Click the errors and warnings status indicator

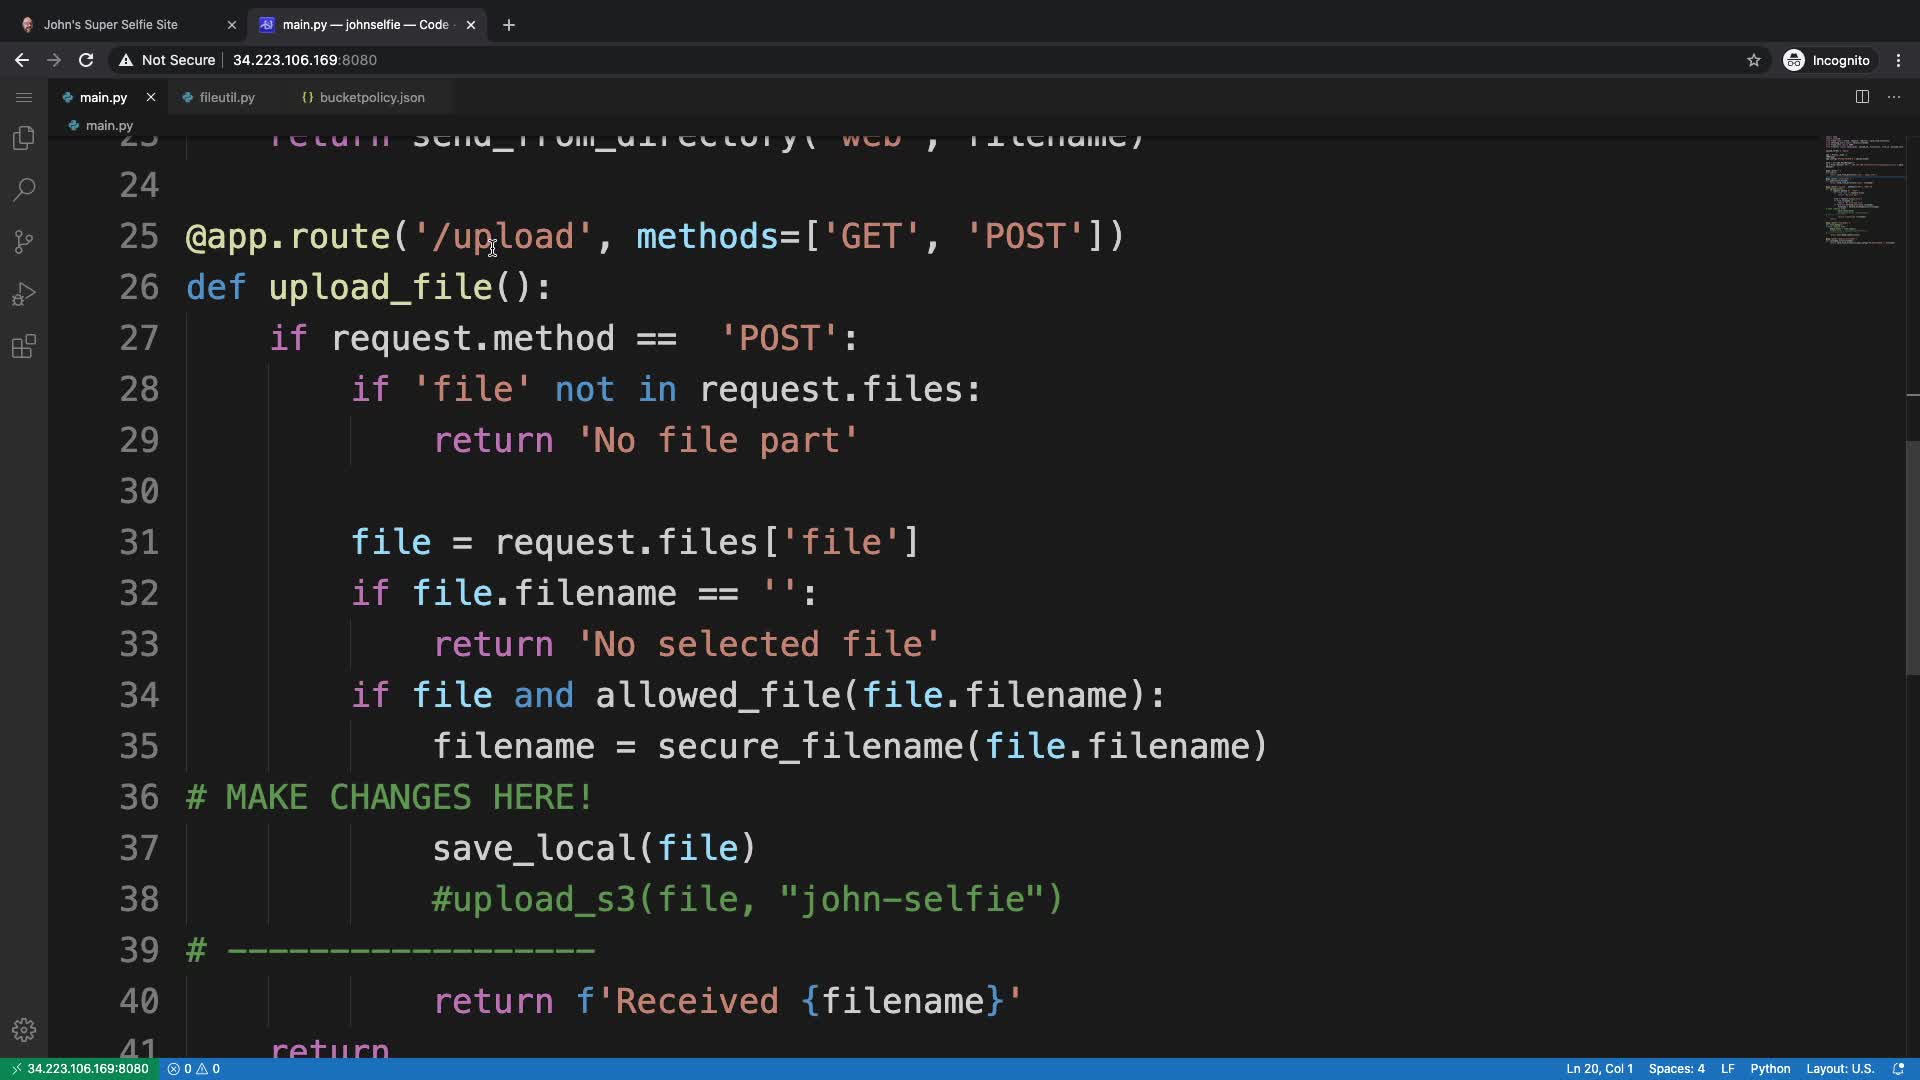pos(194,1069)
